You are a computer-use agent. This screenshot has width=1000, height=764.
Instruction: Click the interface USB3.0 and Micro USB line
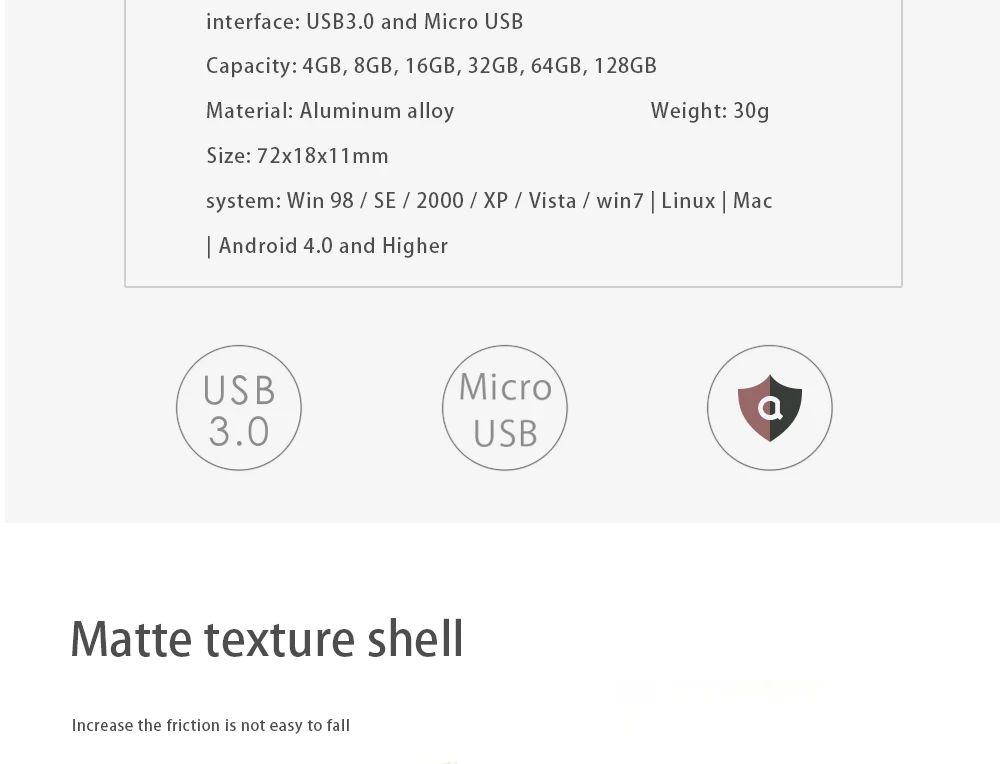tap(364, 22)
